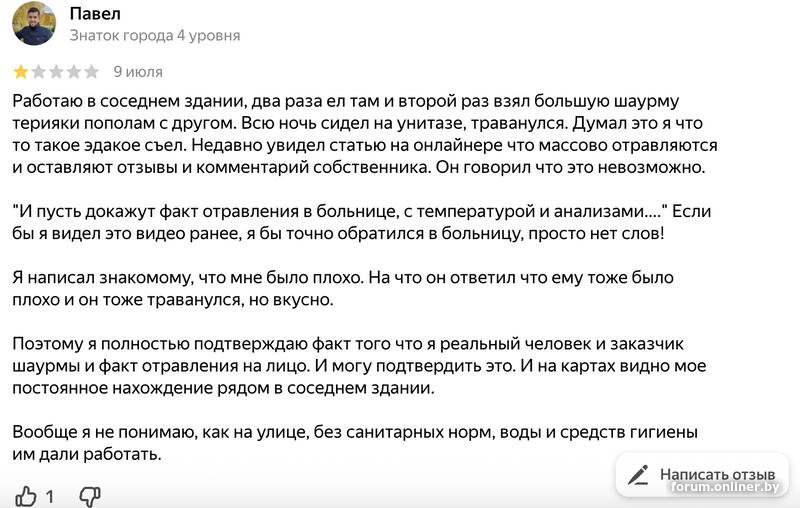
Task: Open Павел's profile avatar photo
Action: [x=34, y=23]
